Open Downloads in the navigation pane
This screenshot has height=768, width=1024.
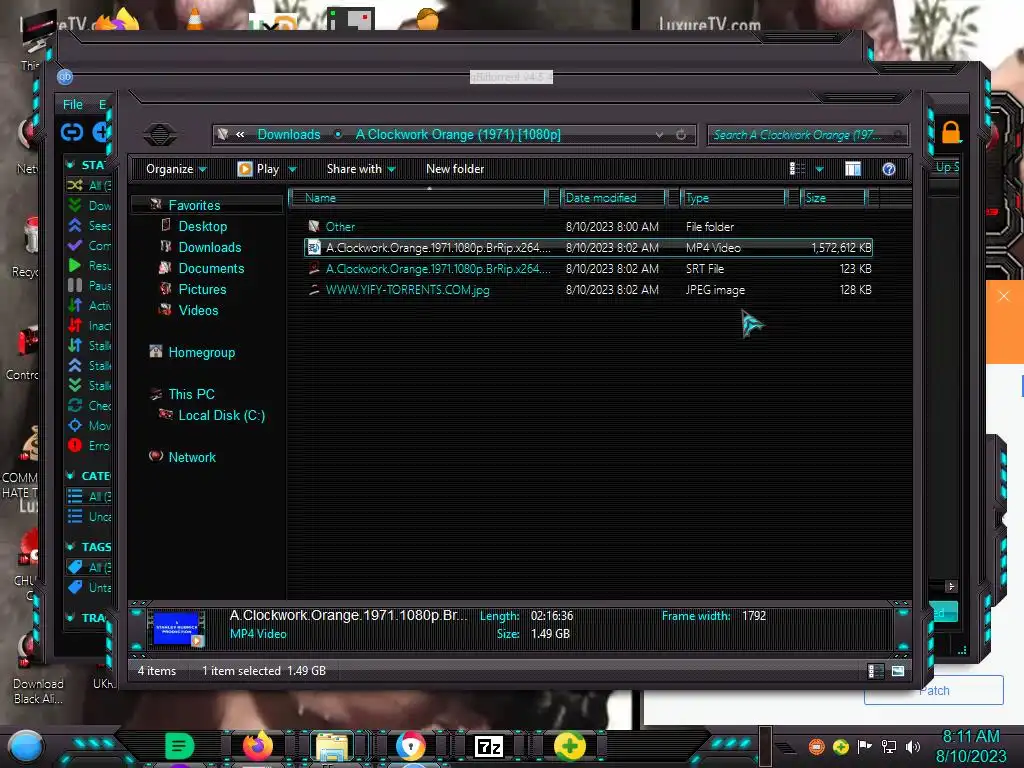tap(210, 248)
